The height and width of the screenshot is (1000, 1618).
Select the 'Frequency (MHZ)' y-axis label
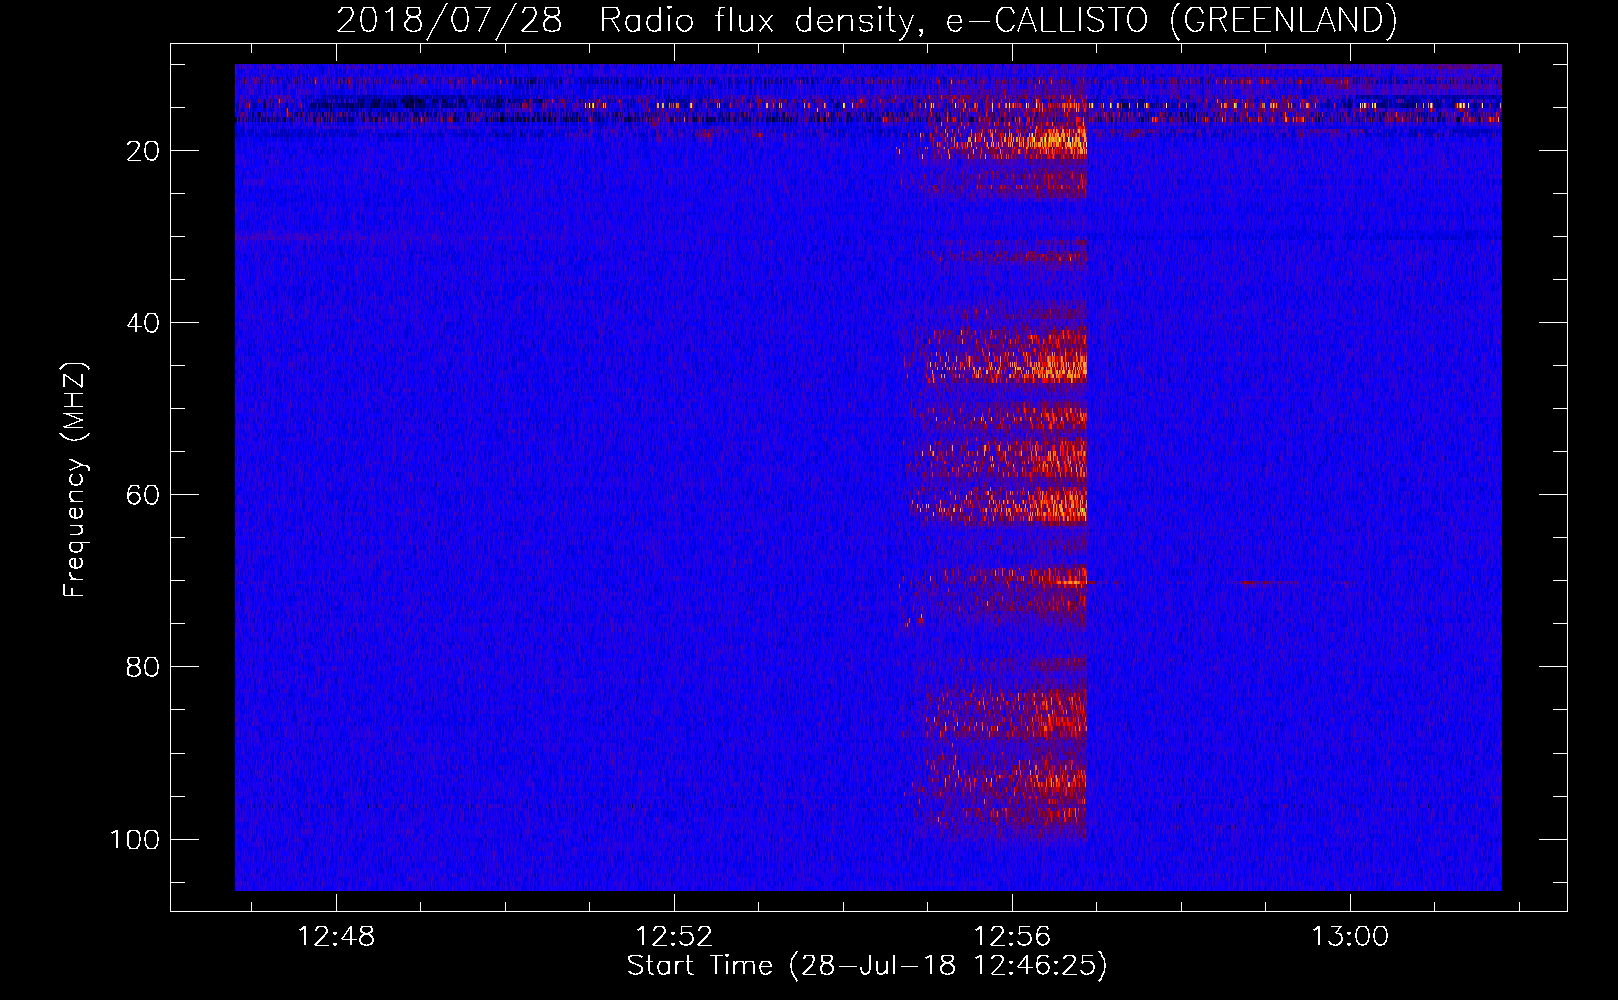tap(75, 479)
